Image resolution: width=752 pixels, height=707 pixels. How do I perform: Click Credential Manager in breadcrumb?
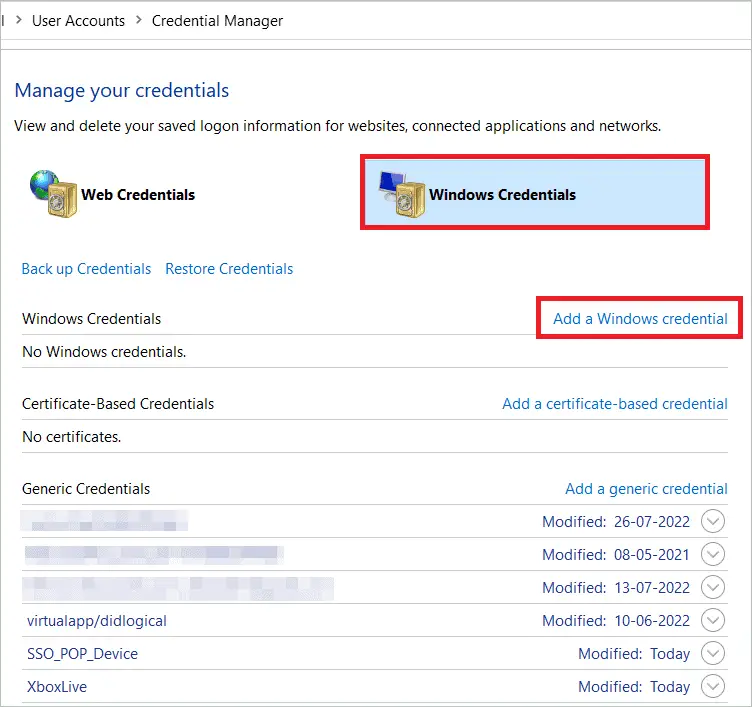[217, 21]
